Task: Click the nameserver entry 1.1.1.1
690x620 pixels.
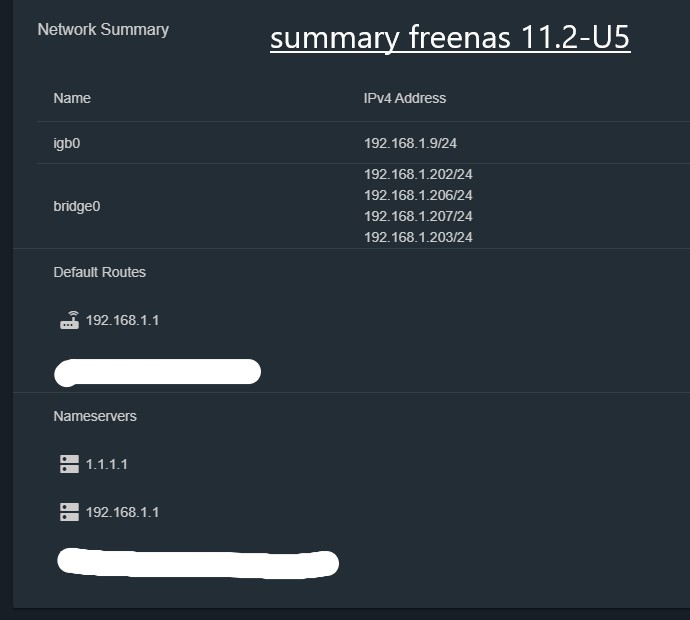Action: click(x=106, y=464)
